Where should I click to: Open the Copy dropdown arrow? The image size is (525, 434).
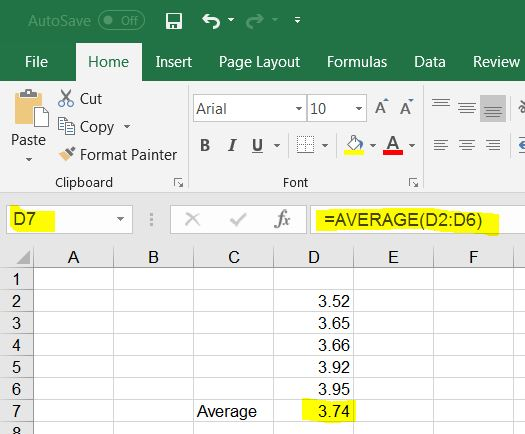(127, 127)
